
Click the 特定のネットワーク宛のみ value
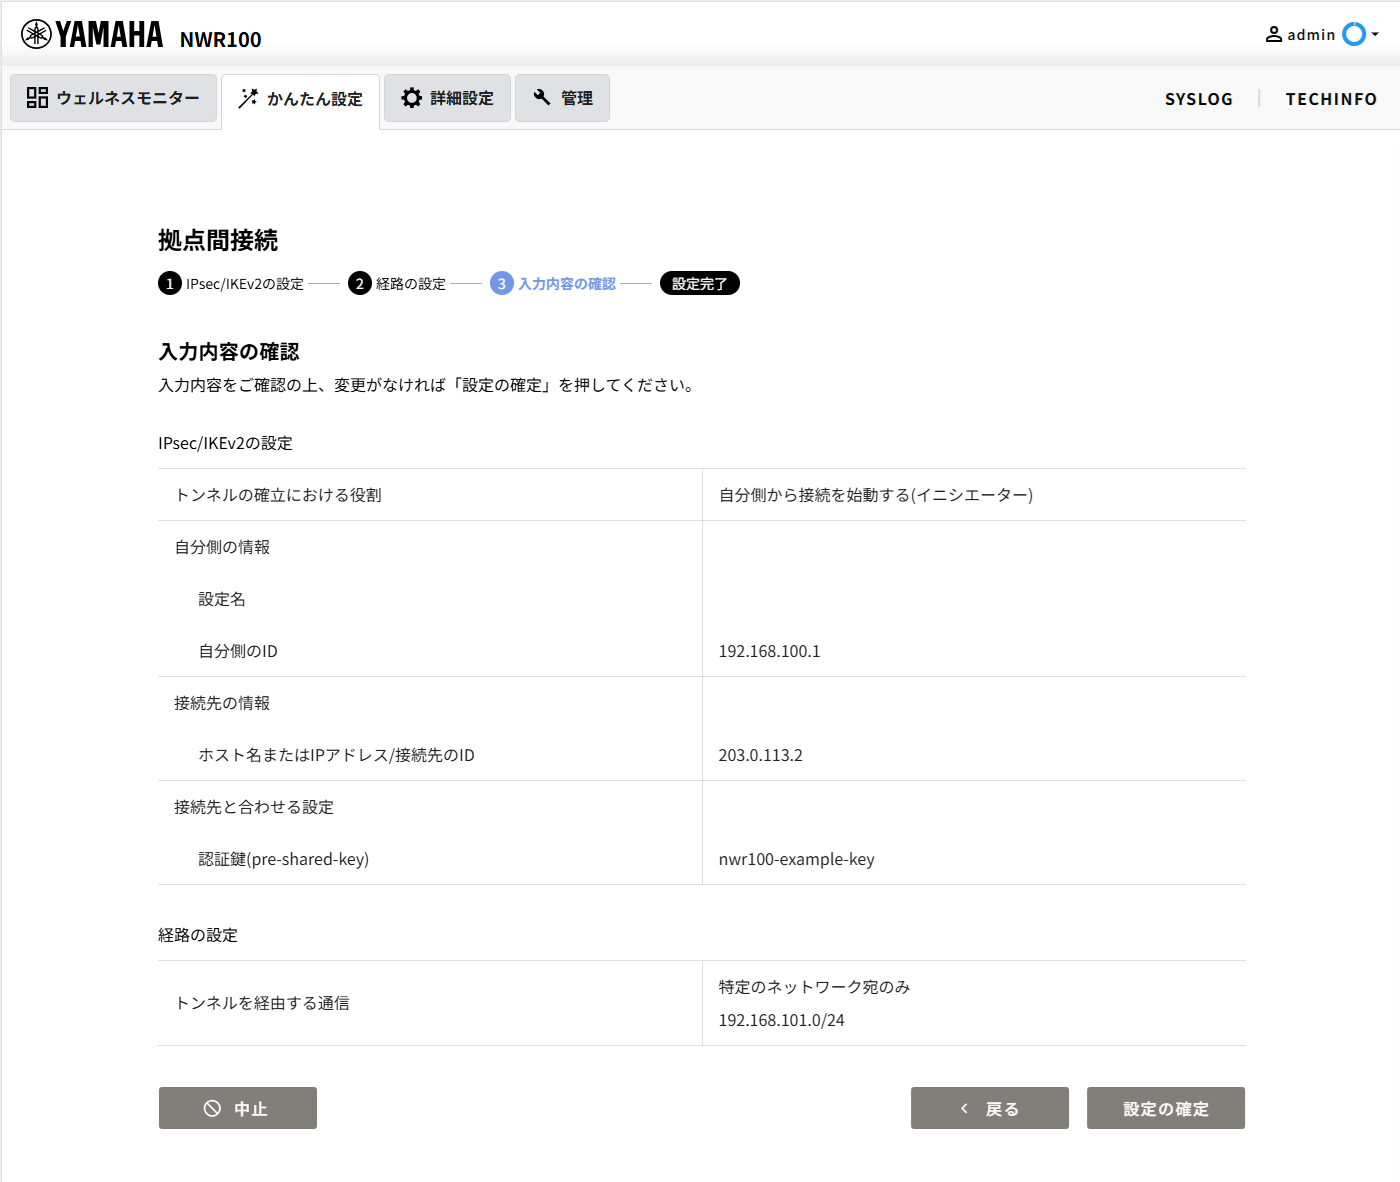point(814,987)
